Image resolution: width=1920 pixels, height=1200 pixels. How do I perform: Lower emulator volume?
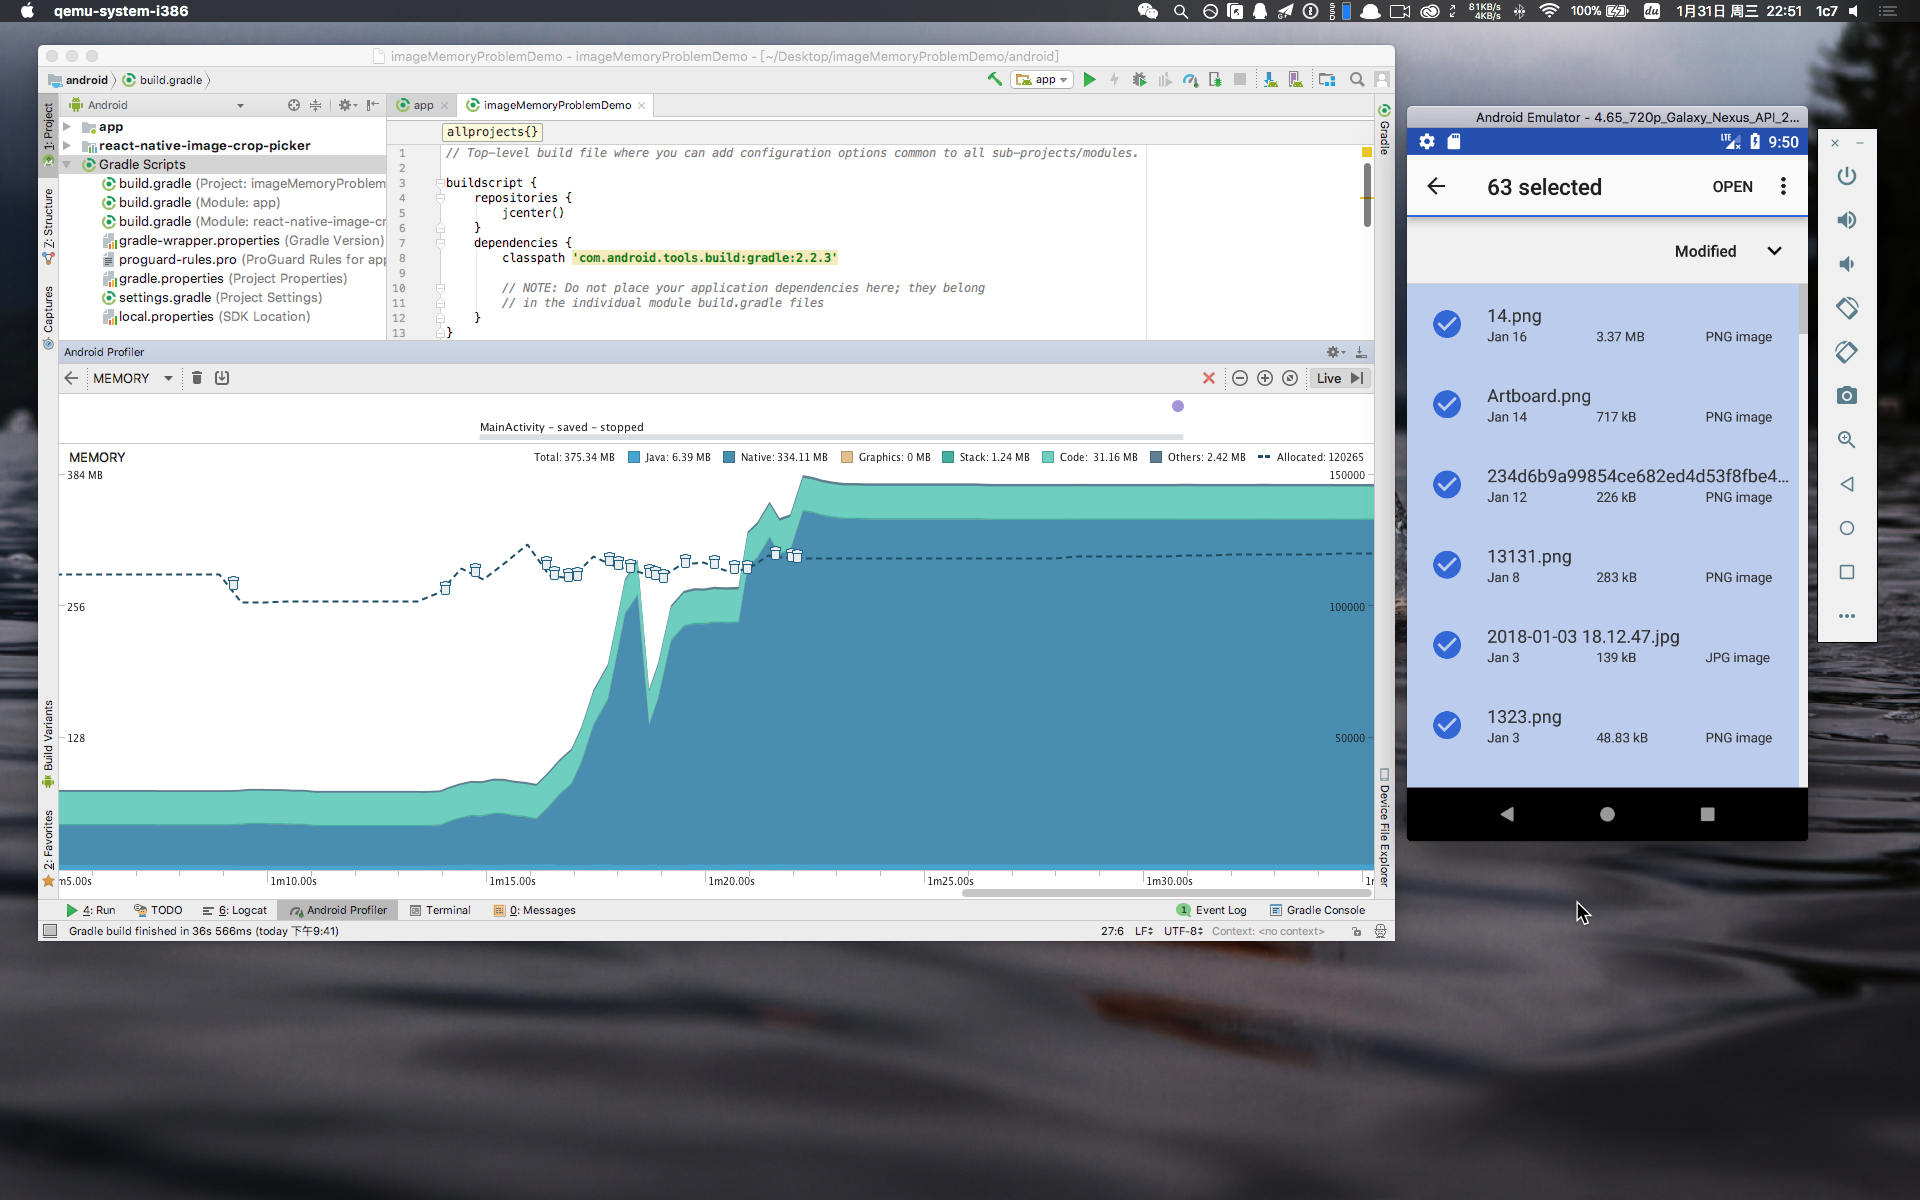coord(1847,264)
